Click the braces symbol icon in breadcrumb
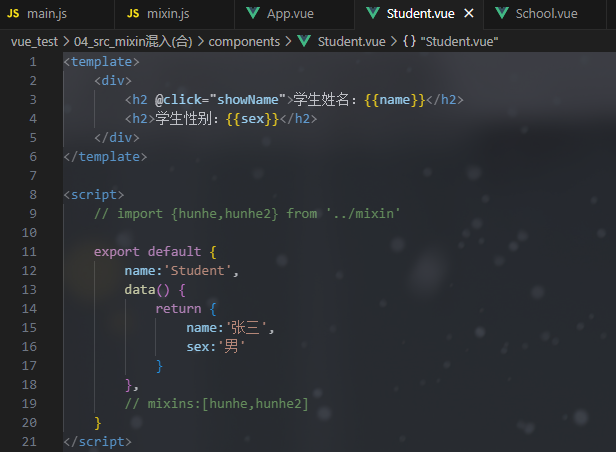Viewport: 616px width, 452px height. (x=409, y=41)
